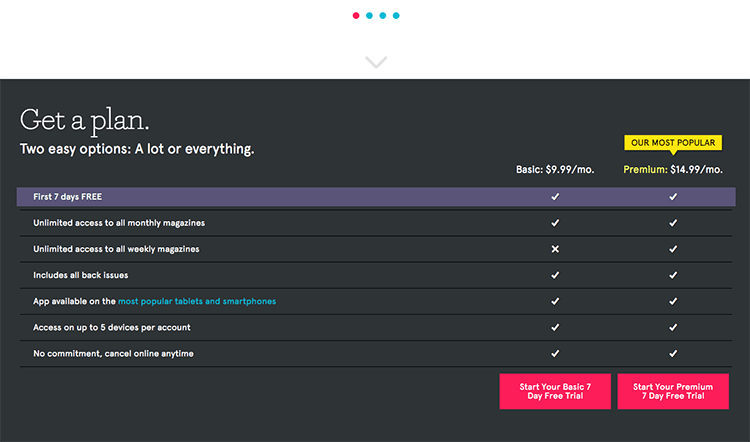Click the Get a plan. heading
Screen dimensions: 750x442
point(85,121)
